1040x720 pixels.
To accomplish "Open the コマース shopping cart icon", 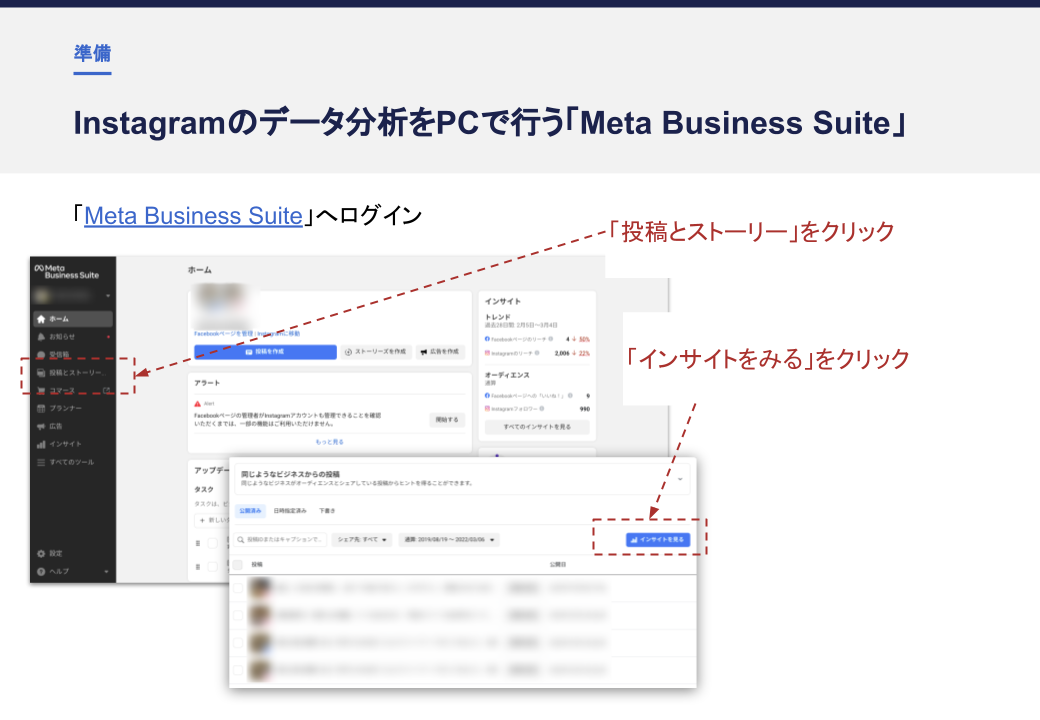I will coord(41,390).
